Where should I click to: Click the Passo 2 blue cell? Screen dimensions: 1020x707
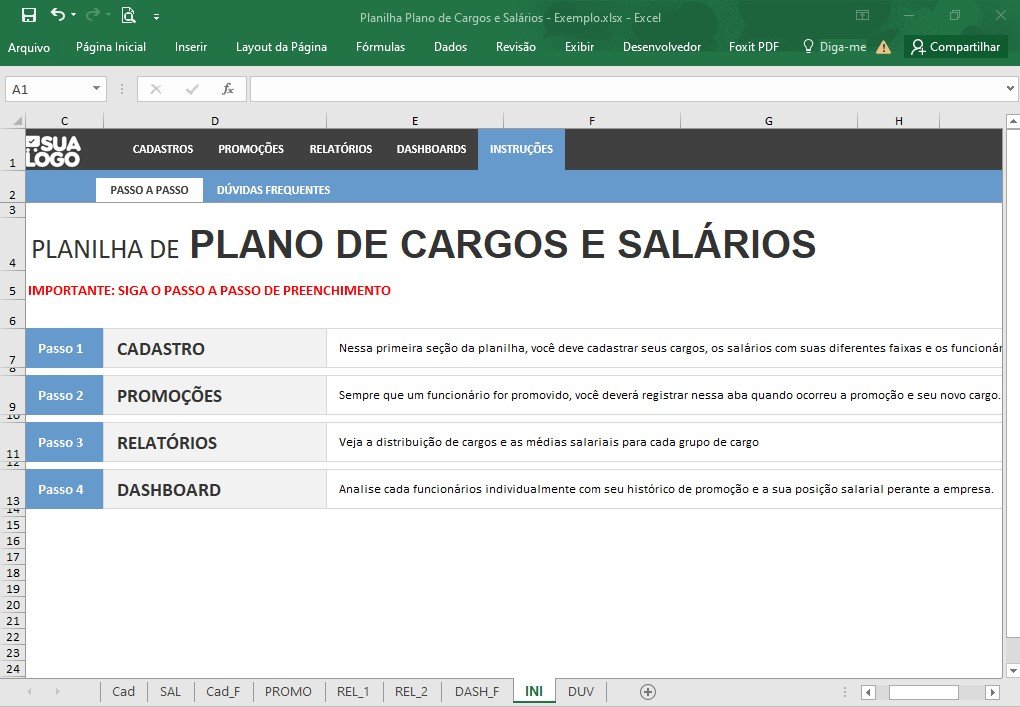point(64,395)
